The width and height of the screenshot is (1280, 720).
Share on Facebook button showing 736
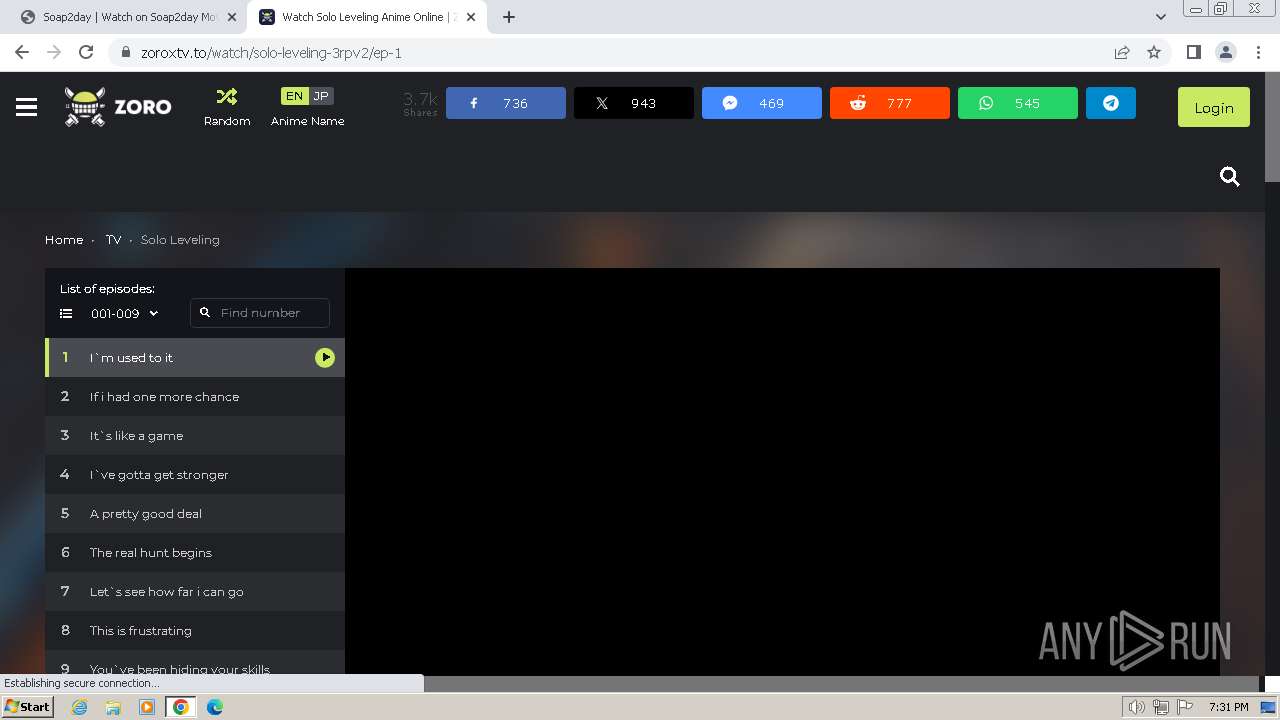tap(506, 103)
